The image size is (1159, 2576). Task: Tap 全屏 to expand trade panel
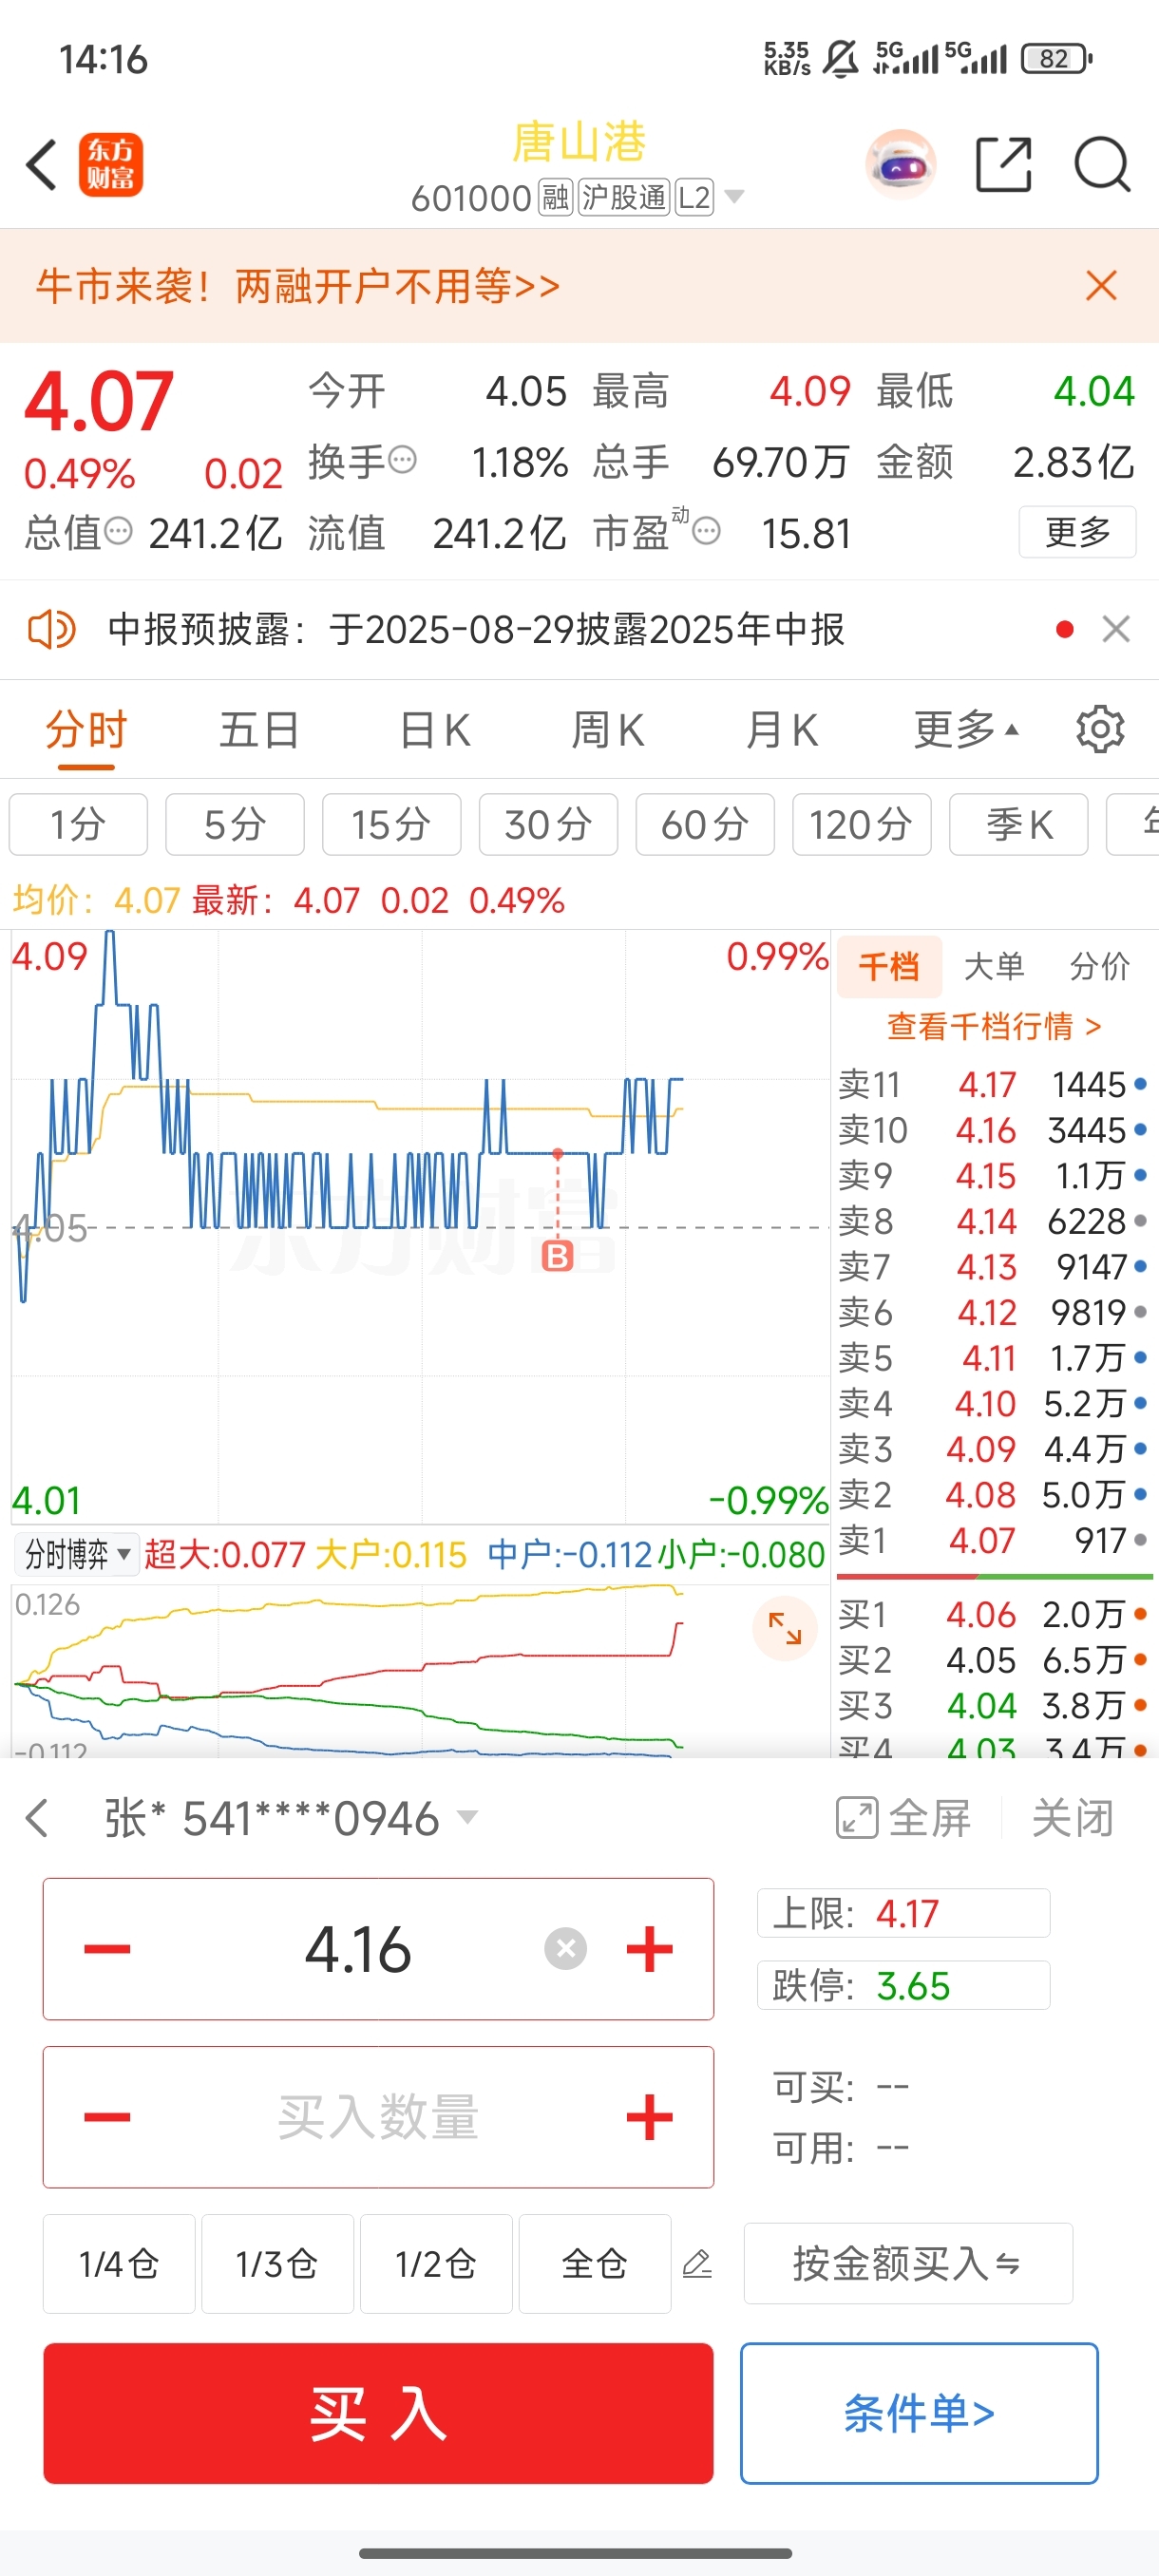tap(903, 1818)
